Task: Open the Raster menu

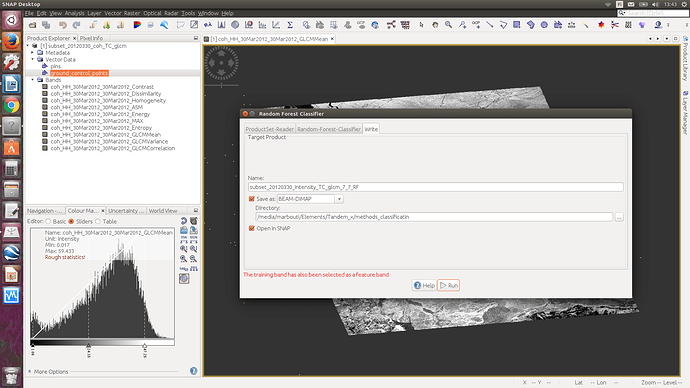Action: click(x=132, y=13)
